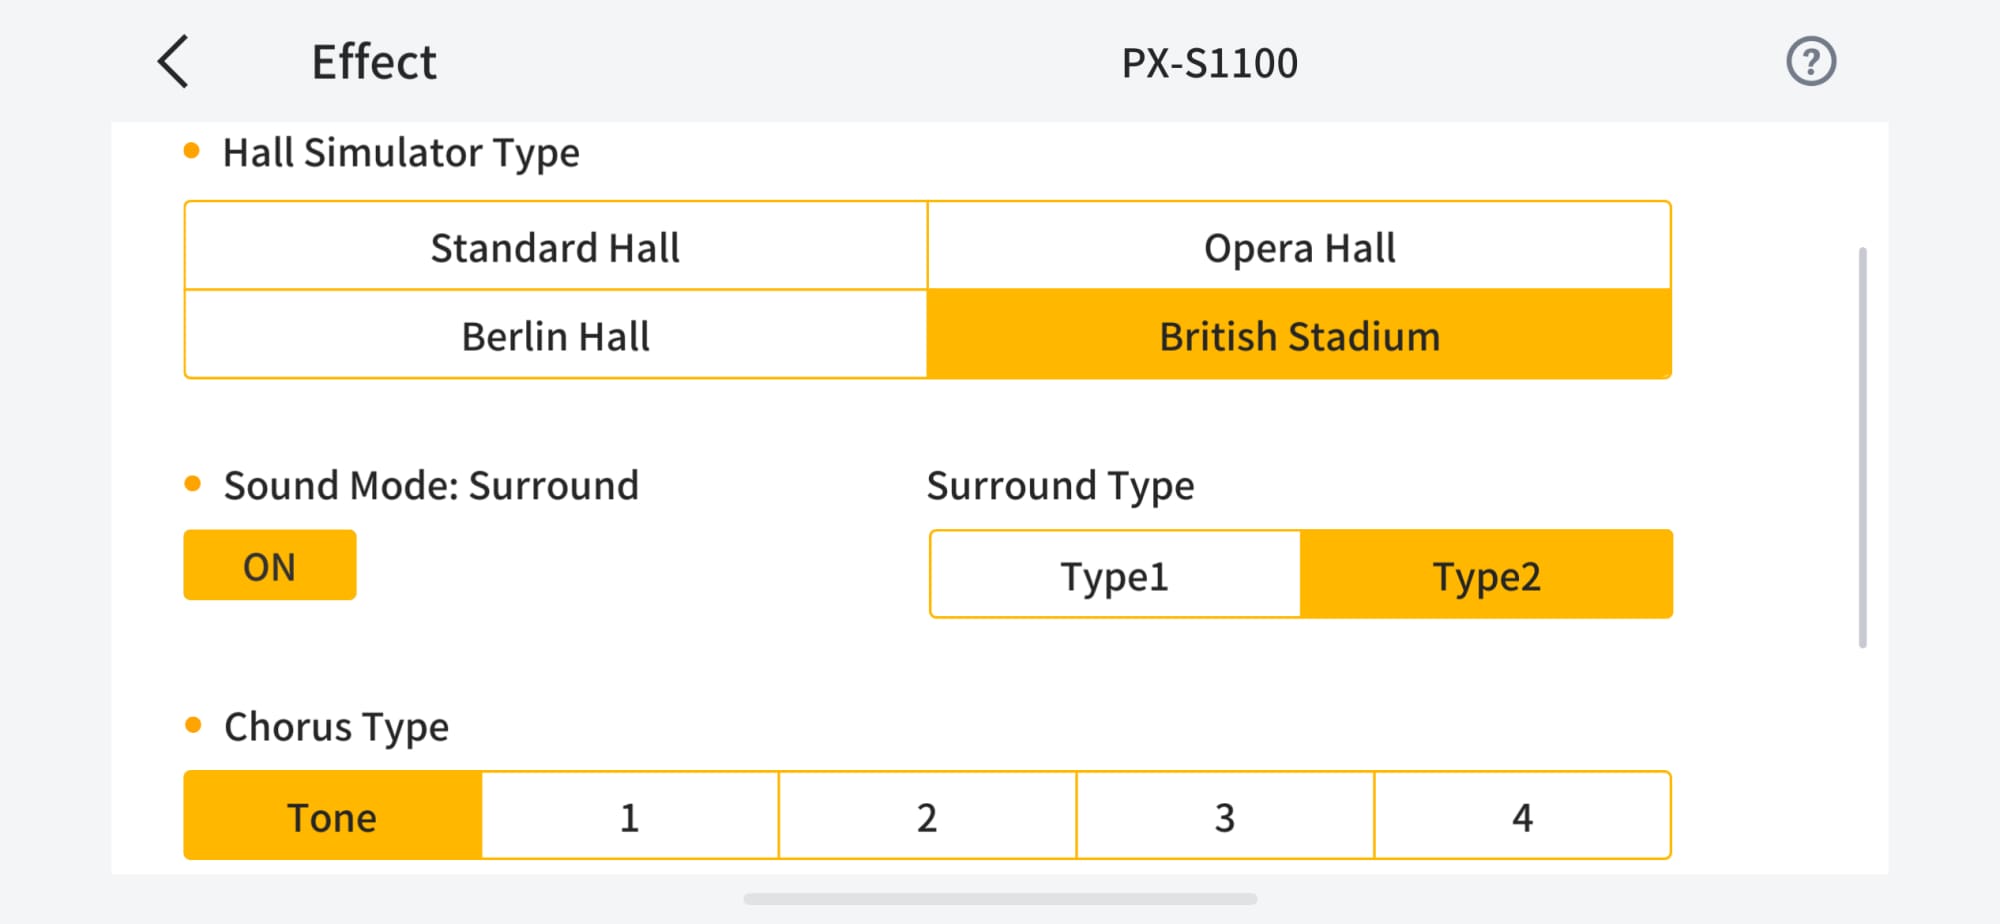Choose Chorus Type 2
Screen dimensions: 2000x924
coord(927,816)
